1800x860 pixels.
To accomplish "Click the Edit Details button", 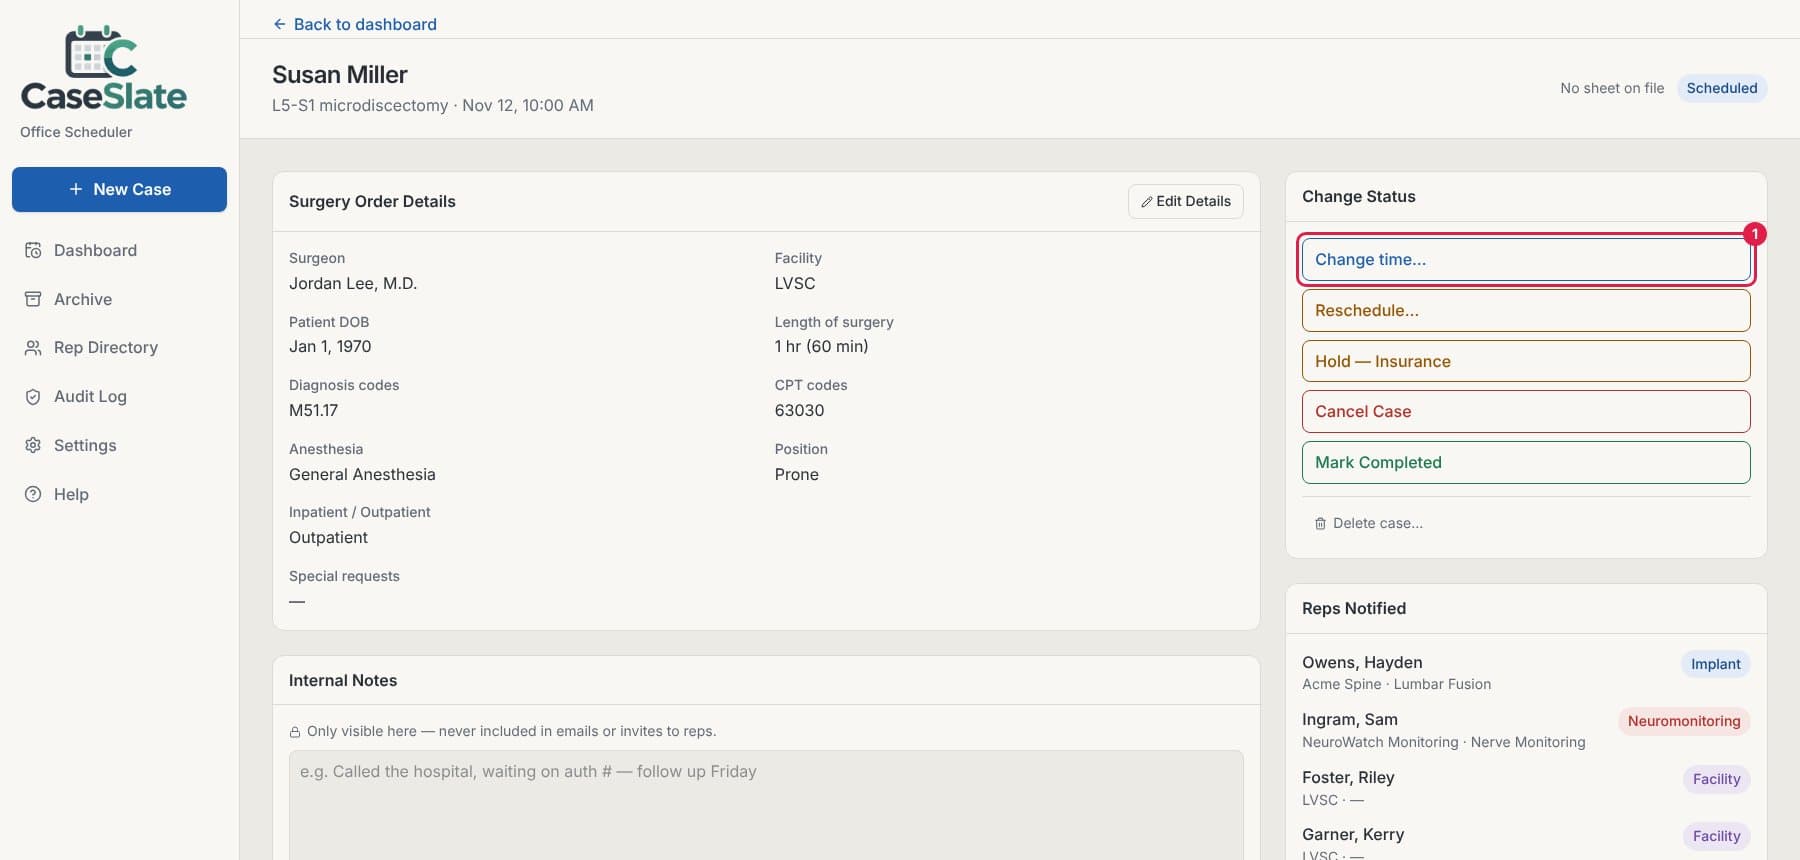I will (1186, 201).
